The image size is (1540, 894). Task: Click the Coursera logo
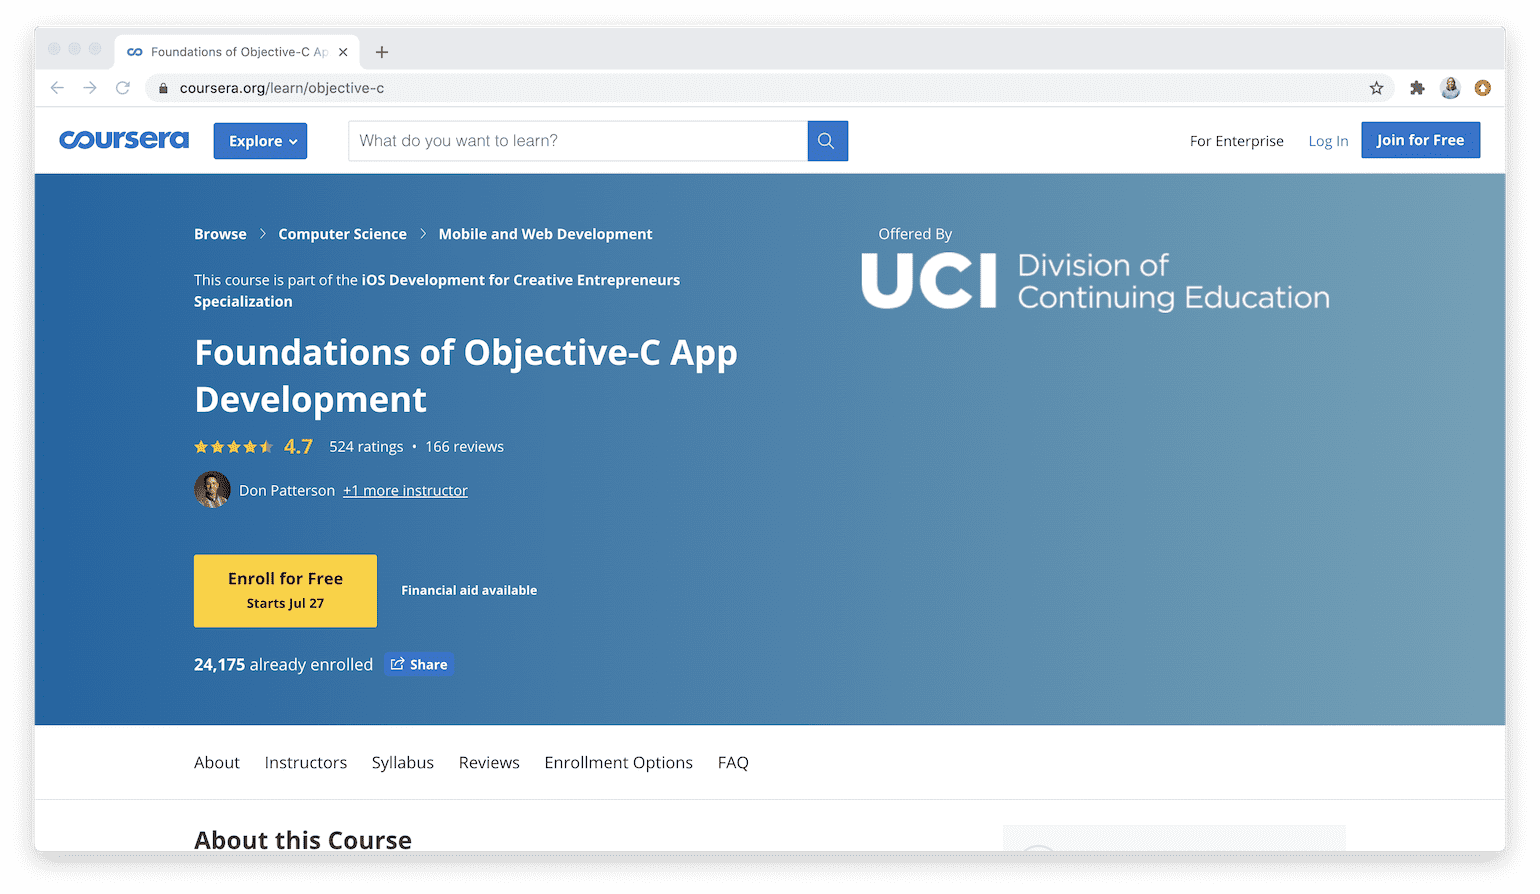click(123, 139)
